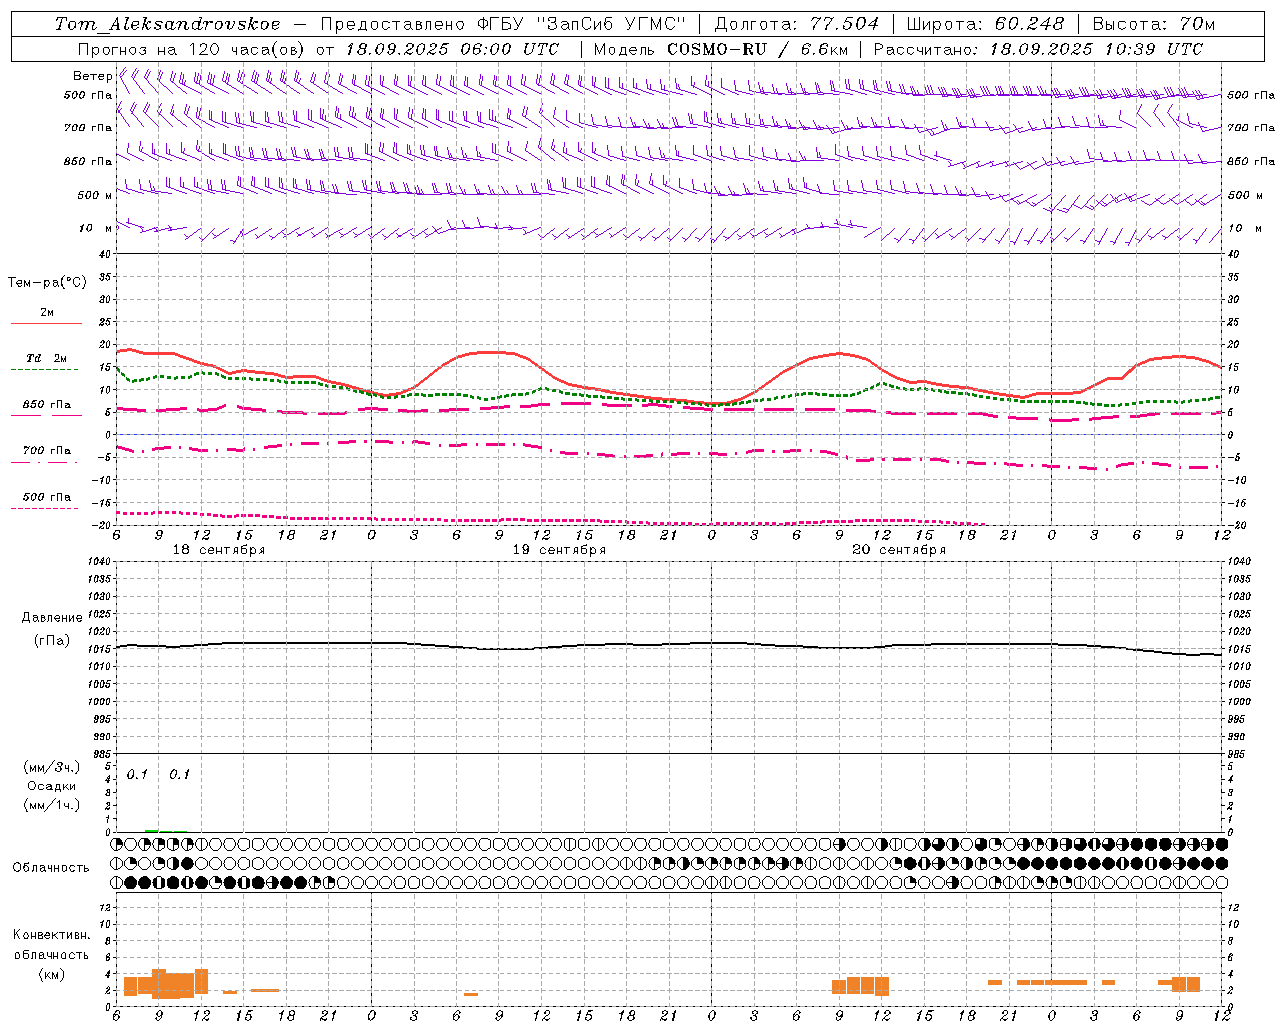The width and height of the screenshot is (1280, 1024).
Task: Select the provider text ФГБУ "ЗапСиб УГМС"
Action: coord(581,24)
